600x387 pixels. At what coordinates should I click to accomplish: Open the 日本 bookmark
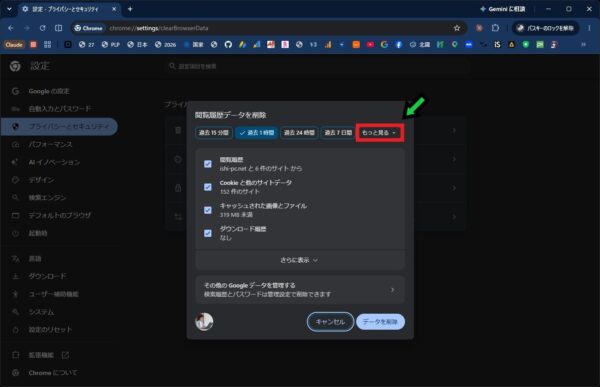pos(137,45)
